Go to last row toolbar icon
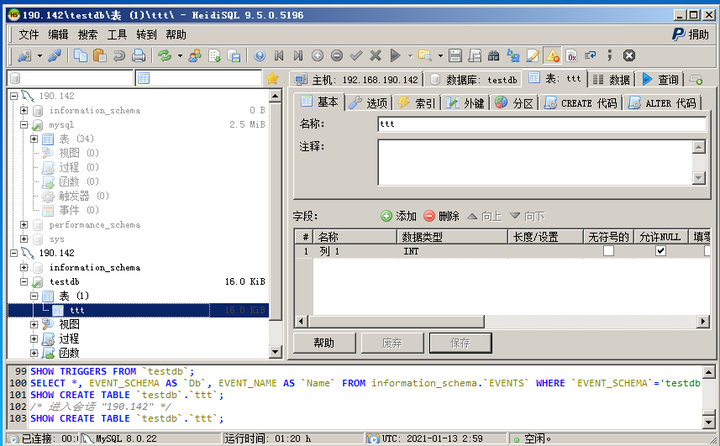 298,56
